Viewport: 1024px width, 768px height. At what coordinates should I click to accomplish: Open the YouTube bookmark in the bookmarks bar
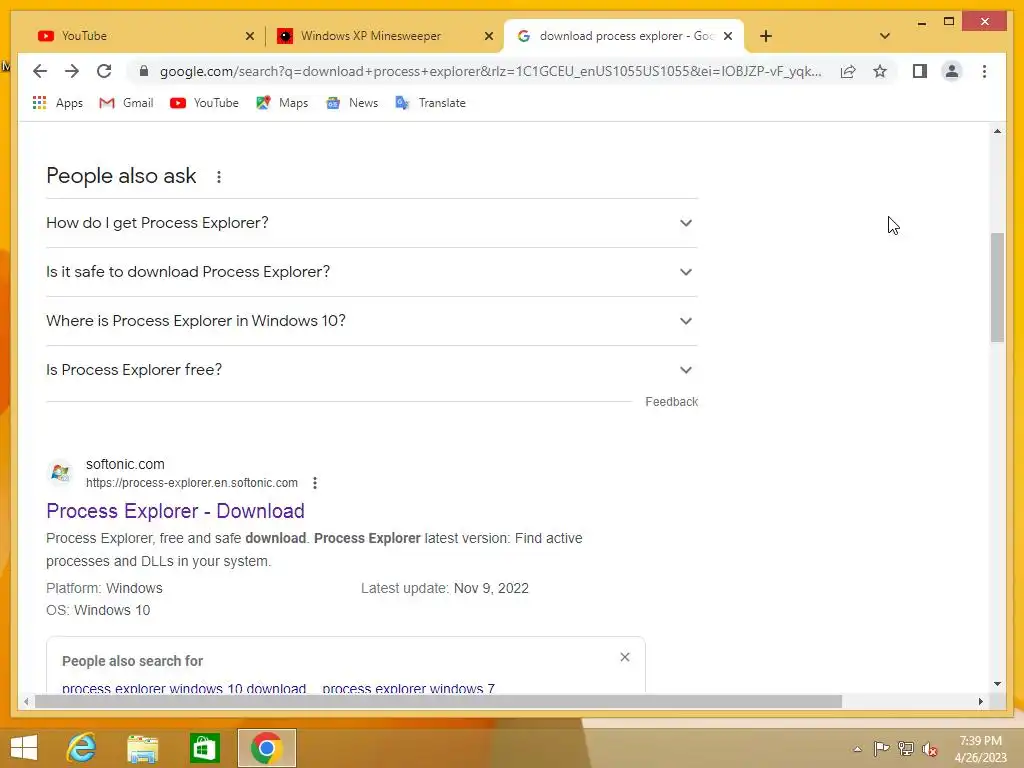pos(204,103)
